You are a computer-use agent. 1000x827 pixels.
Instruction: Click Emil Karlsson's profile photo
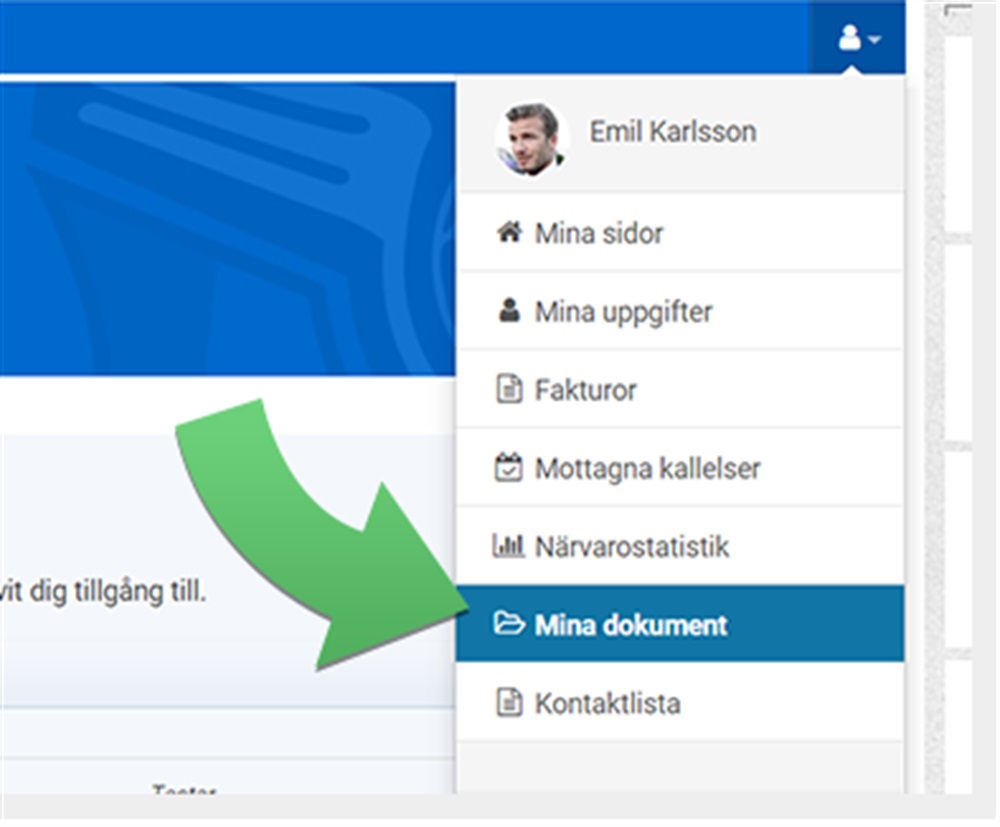(x=531, y=138)
